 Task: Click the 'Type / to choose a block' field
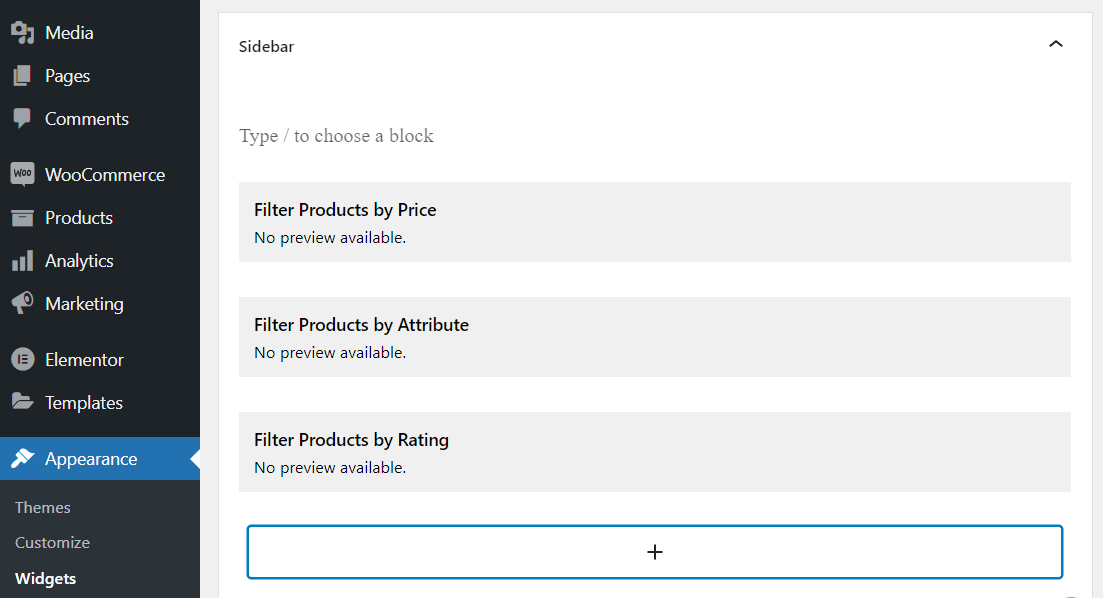654,136
